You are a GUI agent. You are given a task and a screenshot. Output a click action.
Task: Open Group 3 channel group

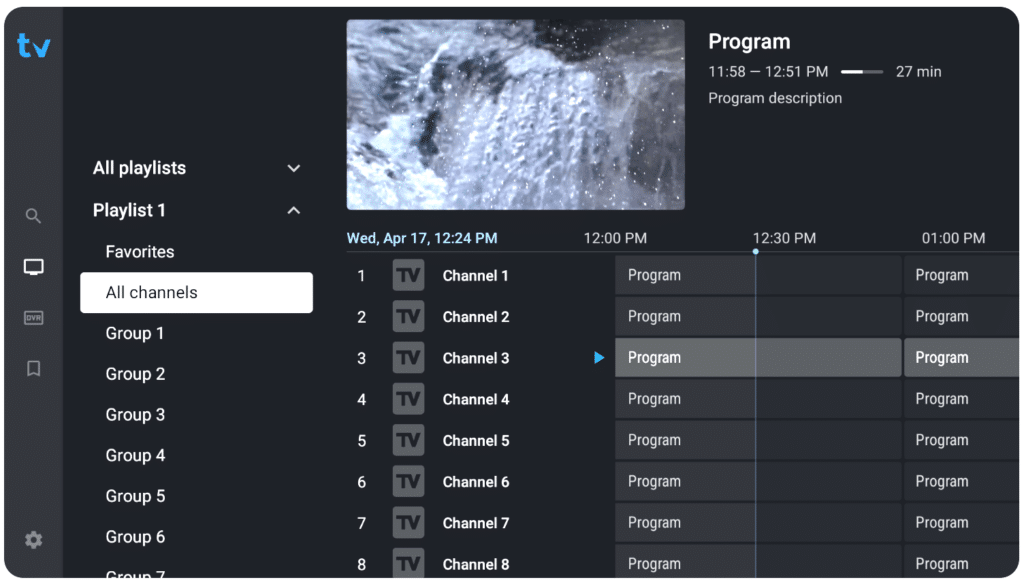click(x=135, y=415)
